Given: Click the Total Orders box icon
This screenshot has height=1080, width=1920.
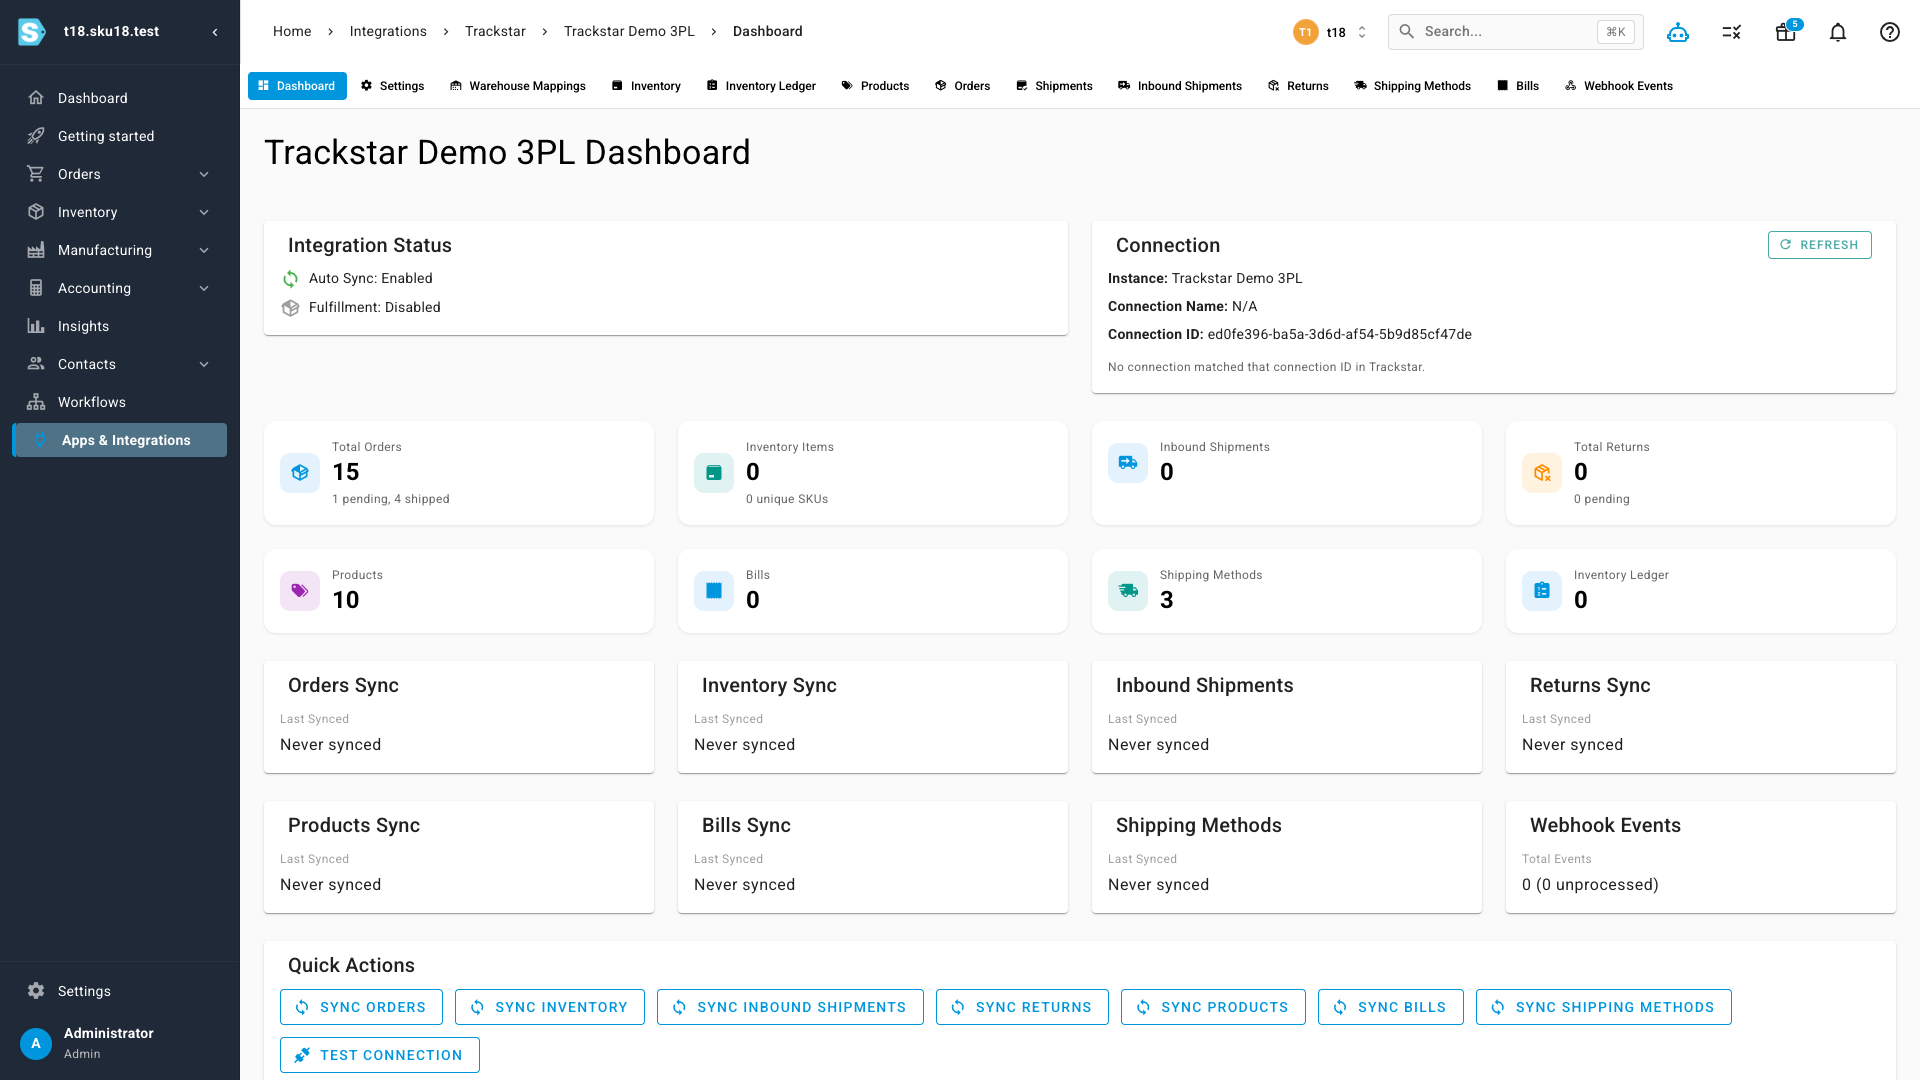Looking at the screenshot, I should (300, 473).
